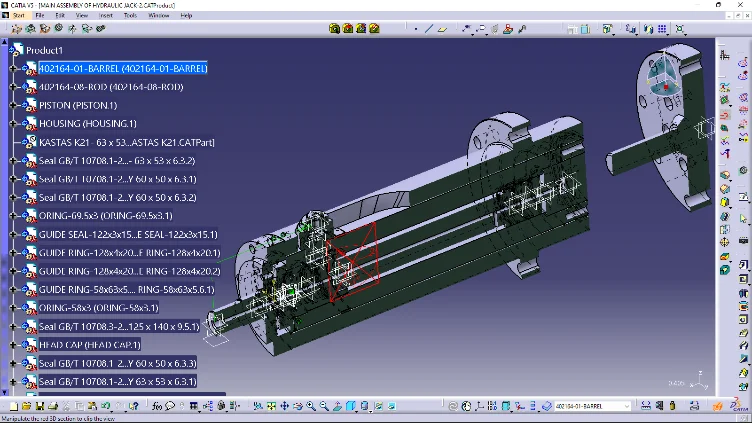This screenshot has height=423, width=752.
Task: Click the Zoom In magnifier icon
Action: [311, 406]
